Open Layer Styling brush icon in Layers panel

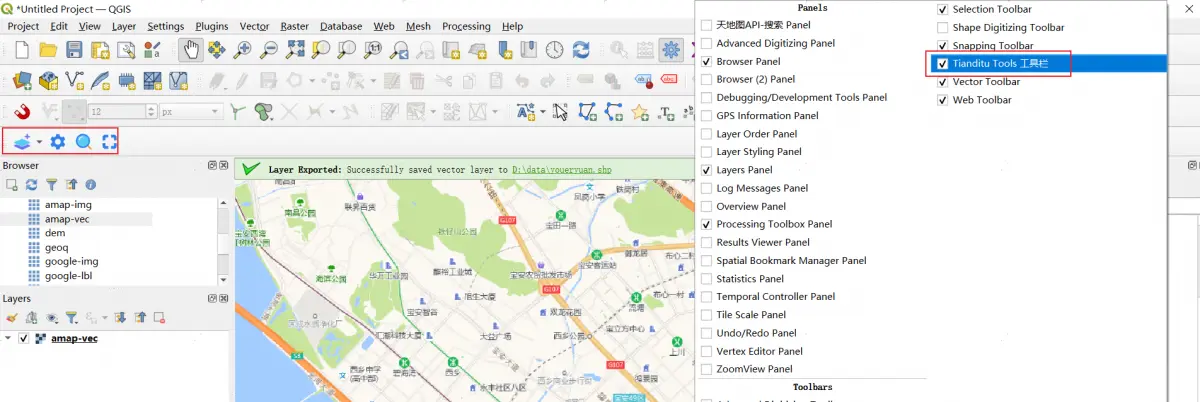(12, 317)
